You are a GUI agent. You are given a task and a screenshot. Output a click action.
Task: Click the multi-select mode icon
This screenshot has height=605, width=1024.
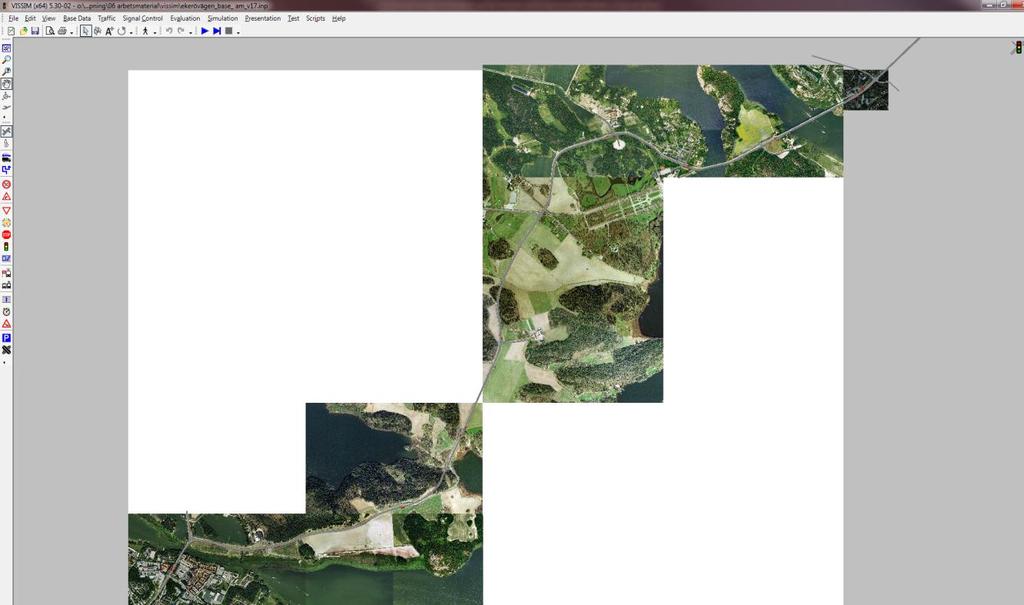[x=97, y=31]
